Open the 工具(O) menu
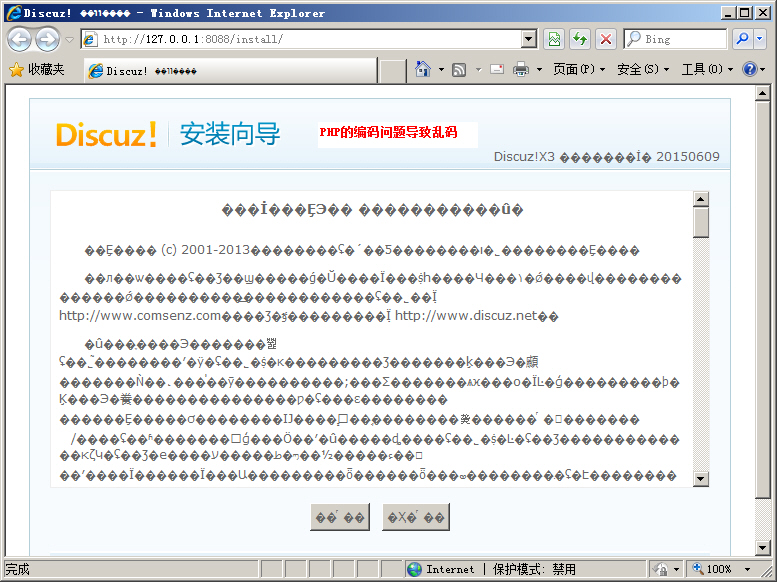The image size is (777, 582). coord(707,69)
